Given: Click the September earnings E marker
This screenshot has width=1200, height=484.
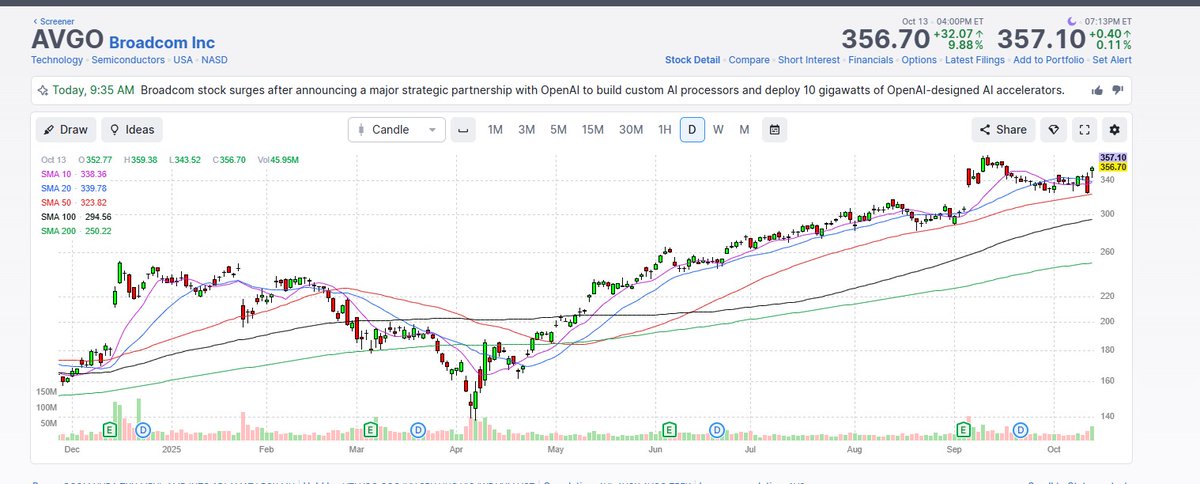Looking at the screenshot, I should [x=964, y=430].
